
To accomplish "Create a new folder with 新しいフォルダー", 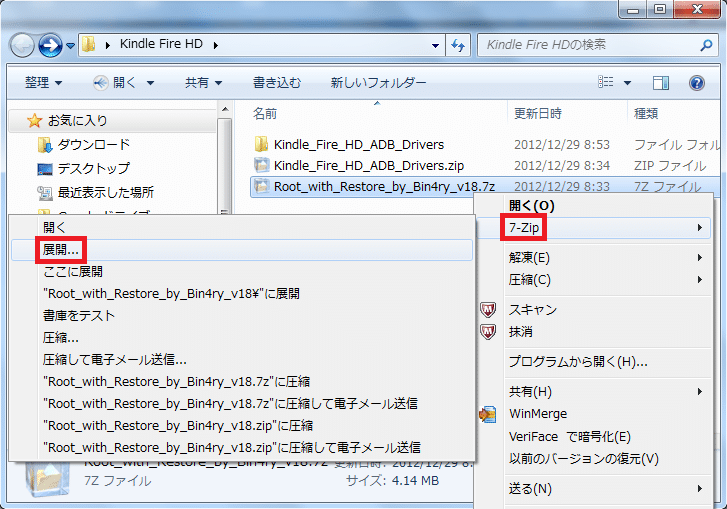I will pyautogui.click(x=378, y=83).
